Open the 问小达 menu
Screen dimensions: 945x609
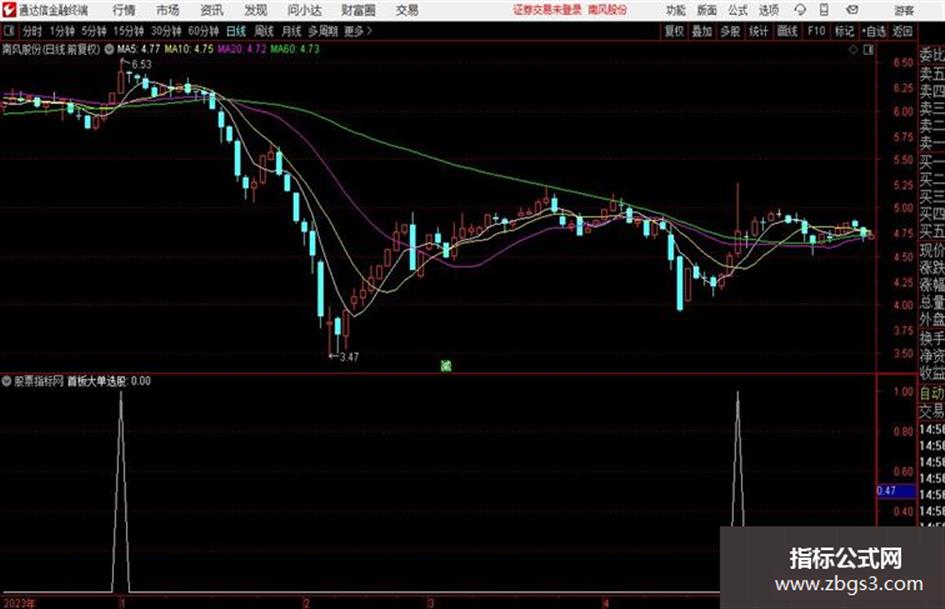click(304, 10)
